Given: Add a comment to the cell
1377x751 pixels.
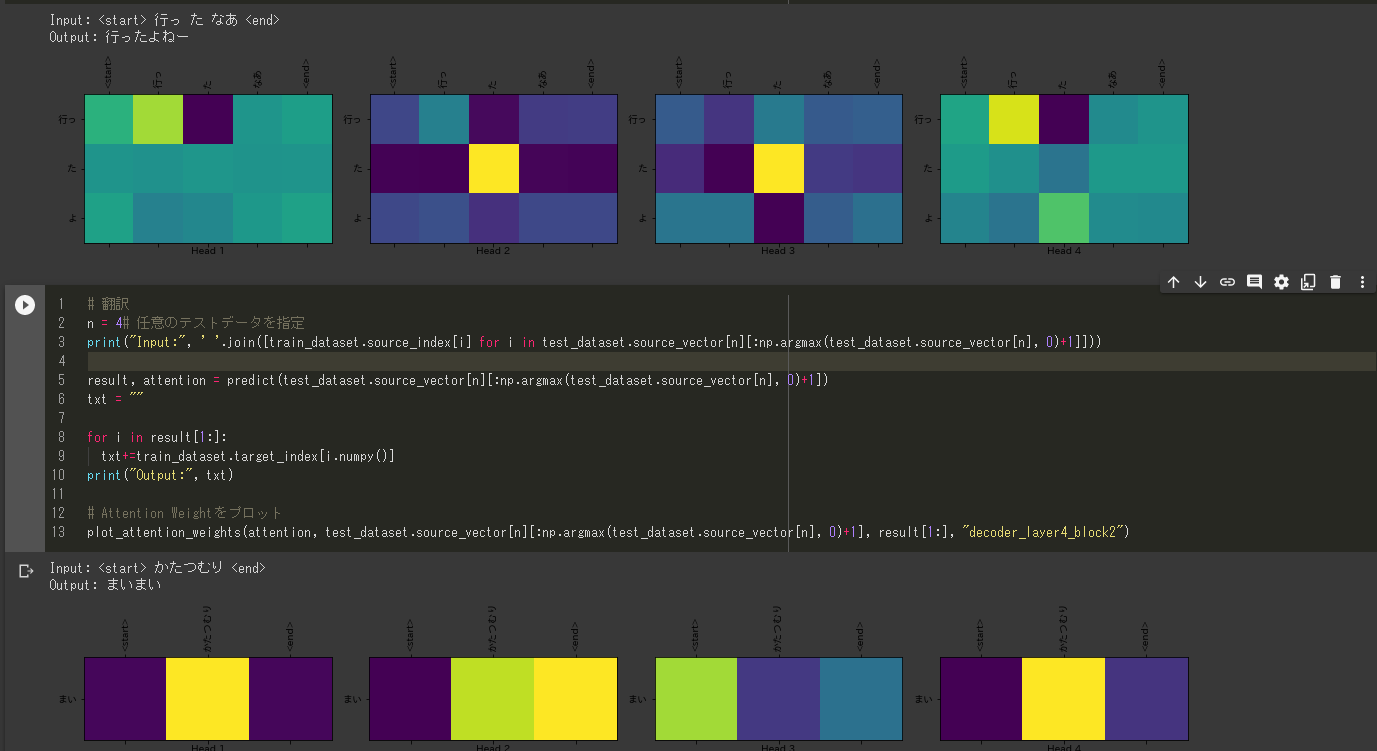Looking at the screenshot, I should [x=1255, y=283].
